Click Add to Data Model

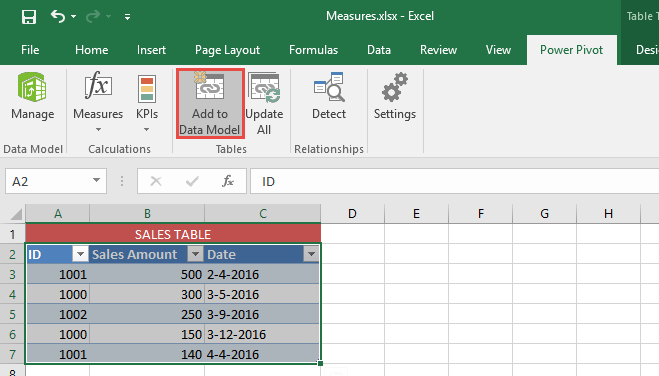pyautogui.click(x=210, y=103)
